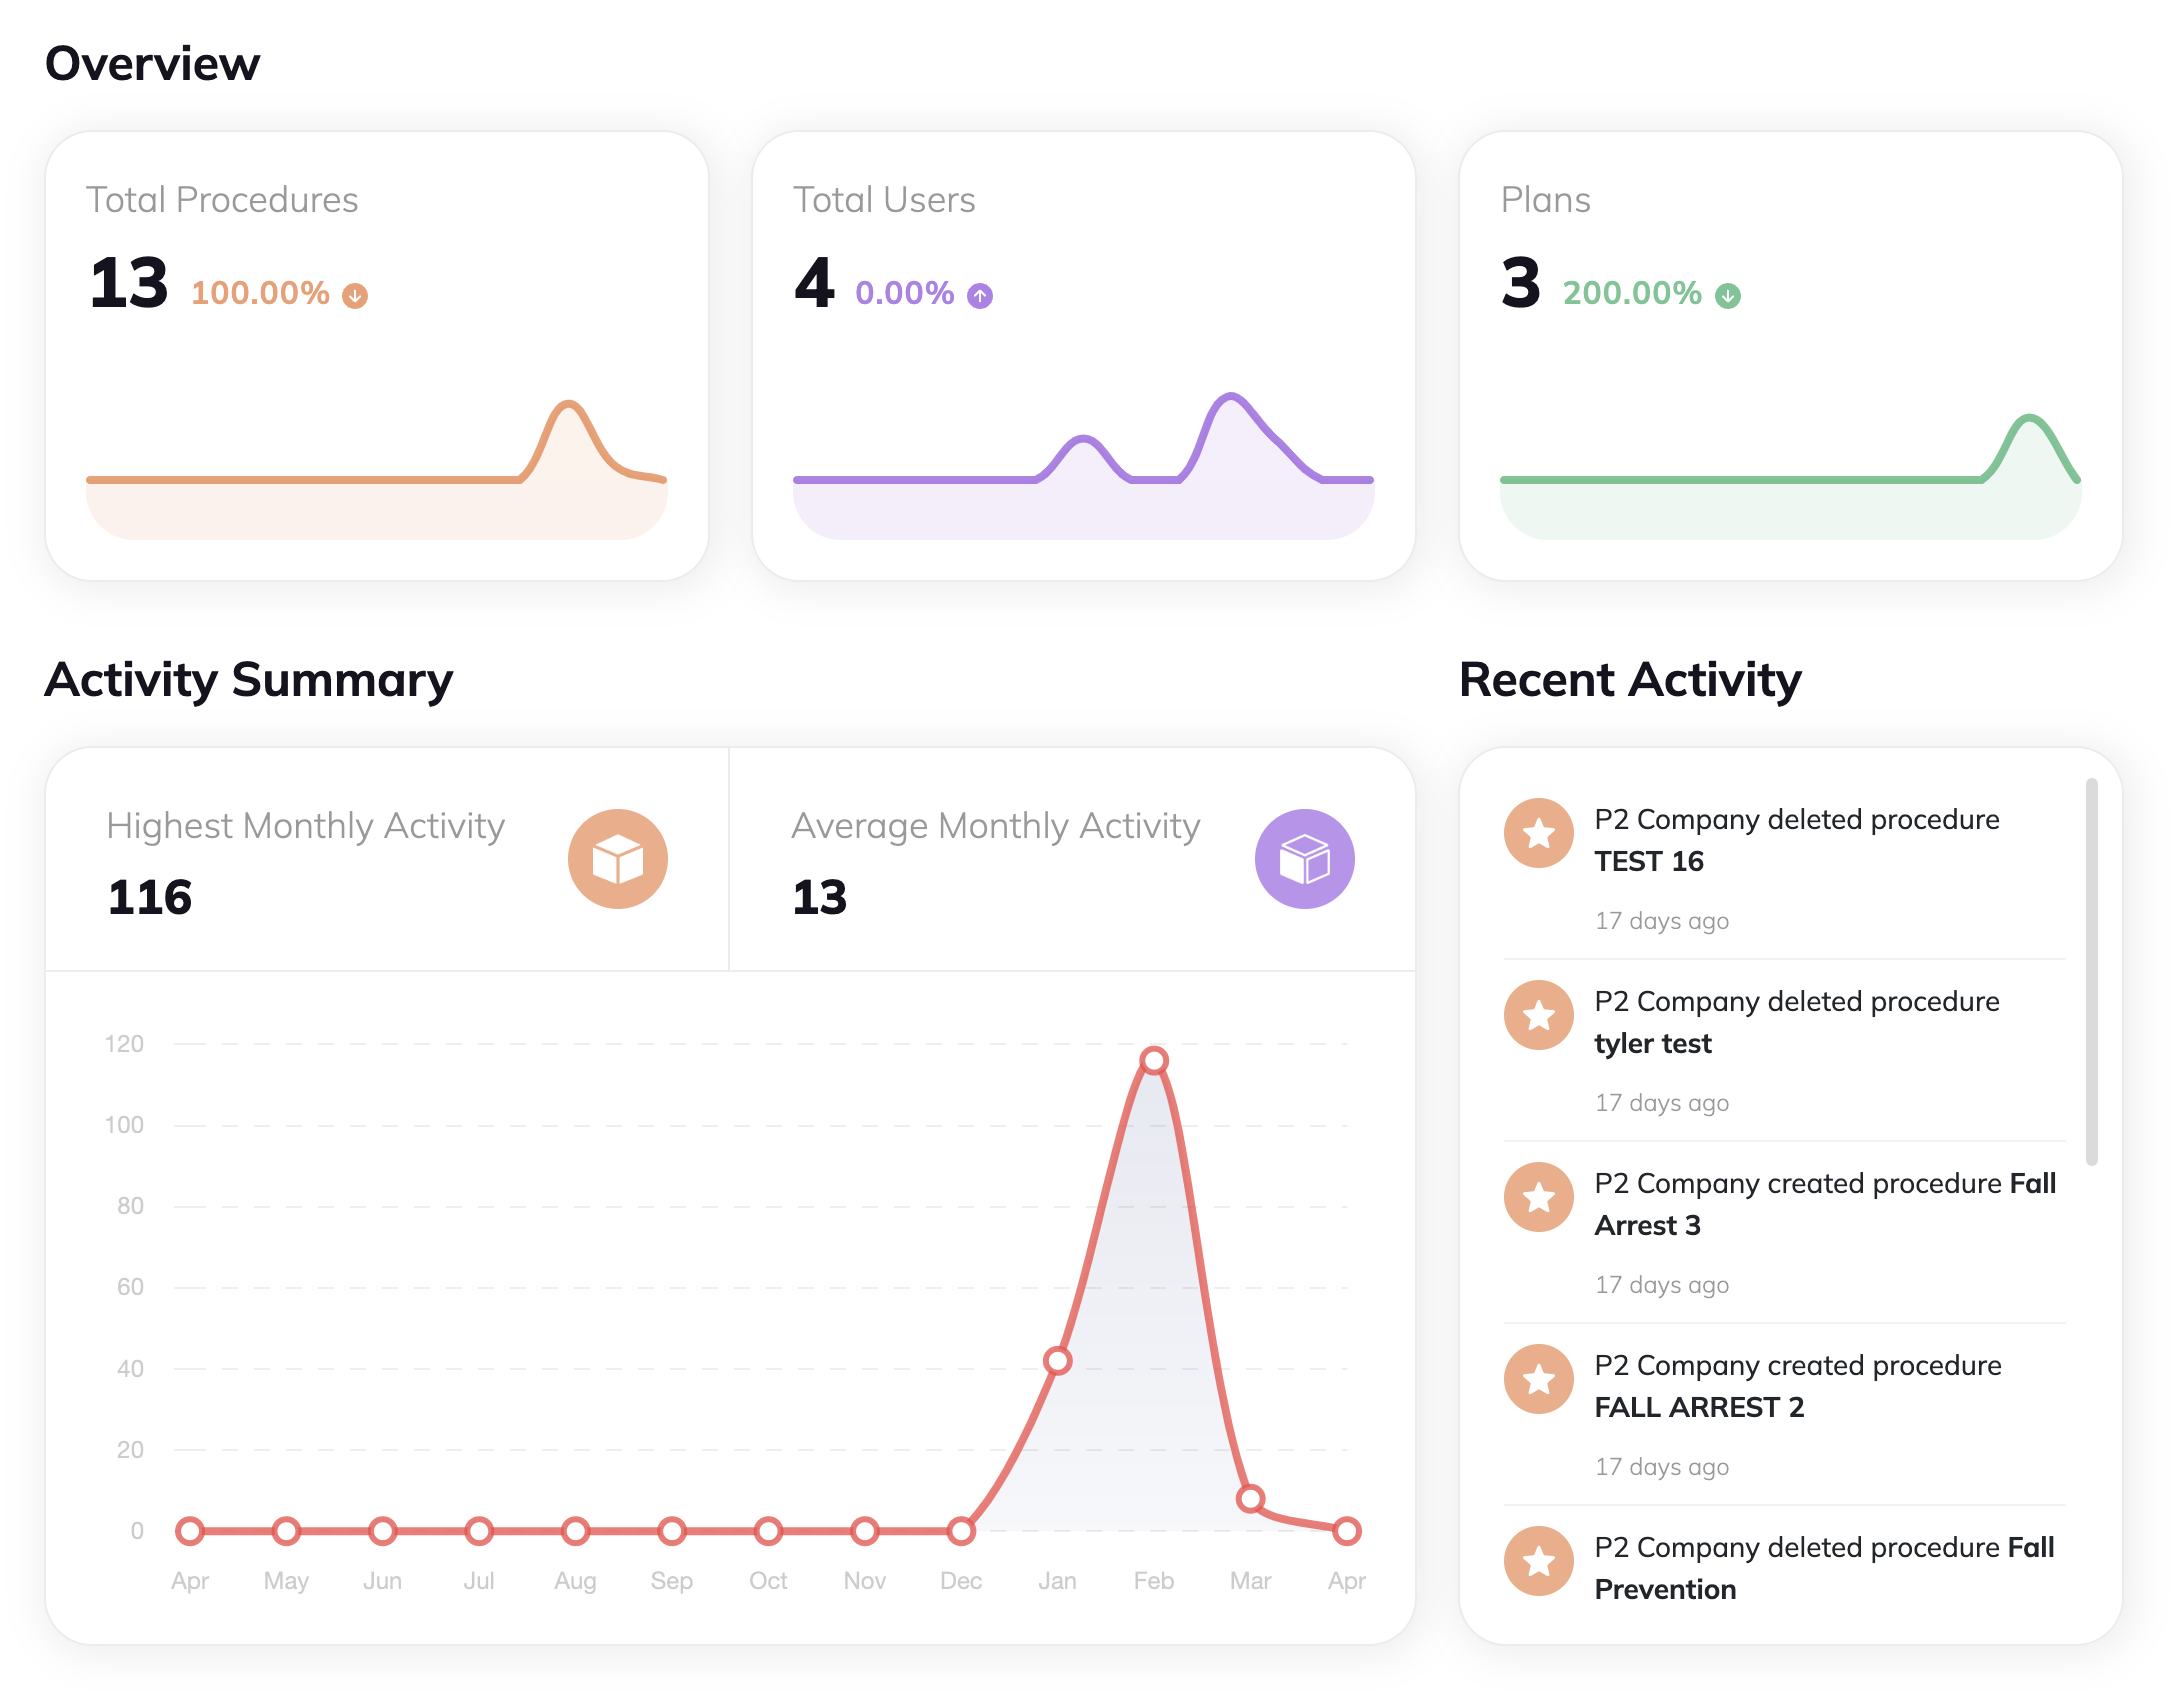
Task: Click the Plans card title
Action: coord(1546,200)
